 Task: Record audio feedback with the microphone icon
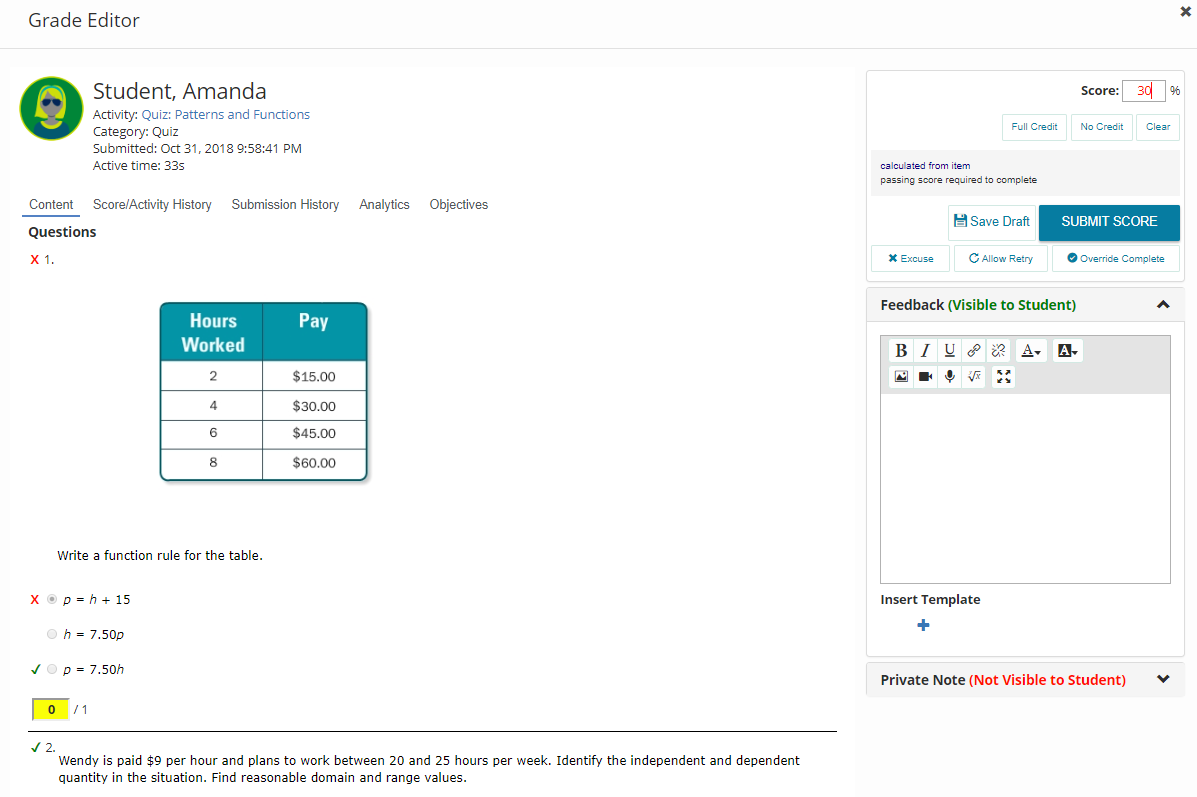[x=949, y=376]
